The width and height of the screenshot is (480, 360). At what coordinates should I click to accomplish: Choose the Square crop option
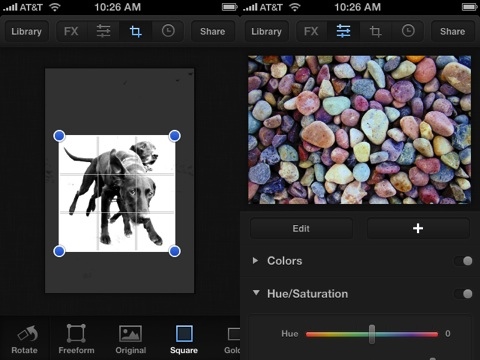184,339
